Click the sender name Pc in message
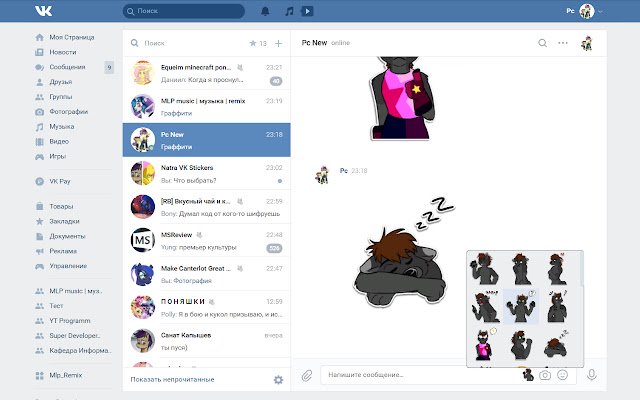Image resolution: width=640 pixels, height=400 pixels. 344,171
